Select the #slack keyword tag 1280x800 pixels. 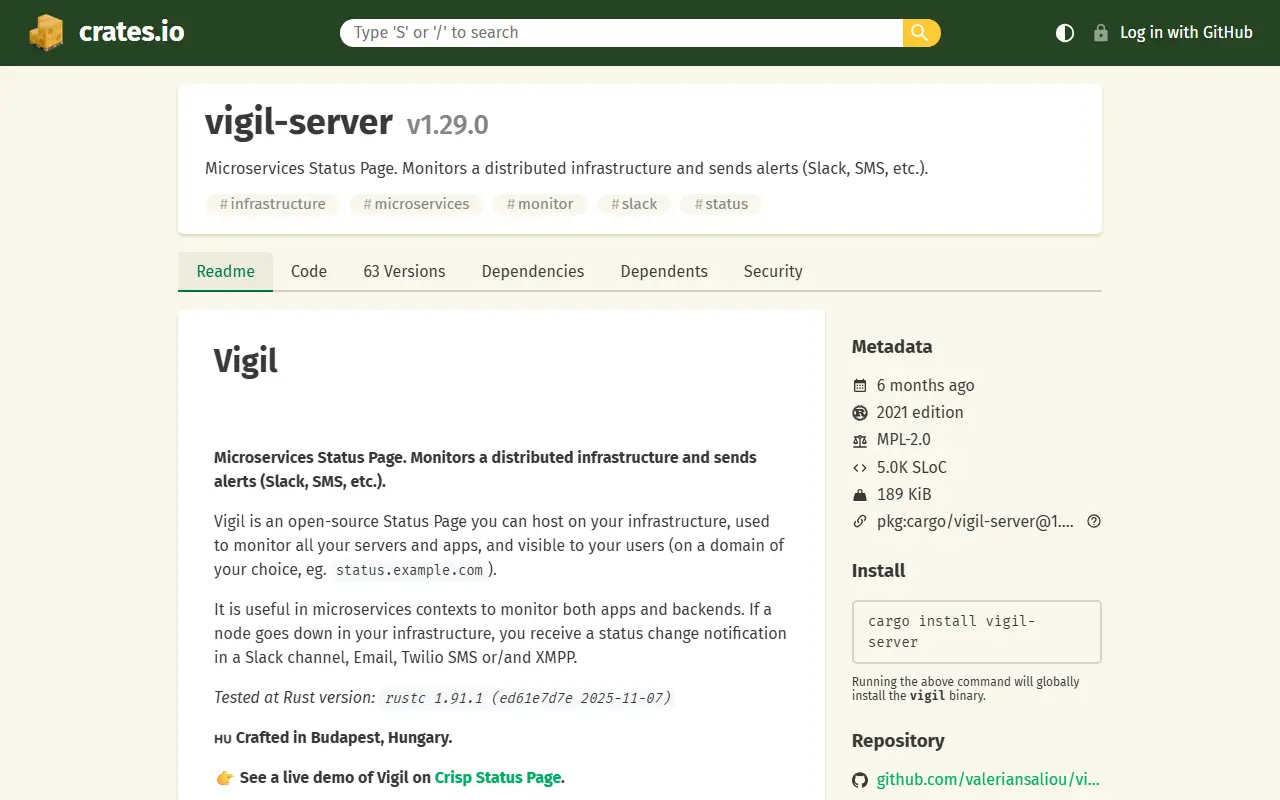(x=634, y=204)
